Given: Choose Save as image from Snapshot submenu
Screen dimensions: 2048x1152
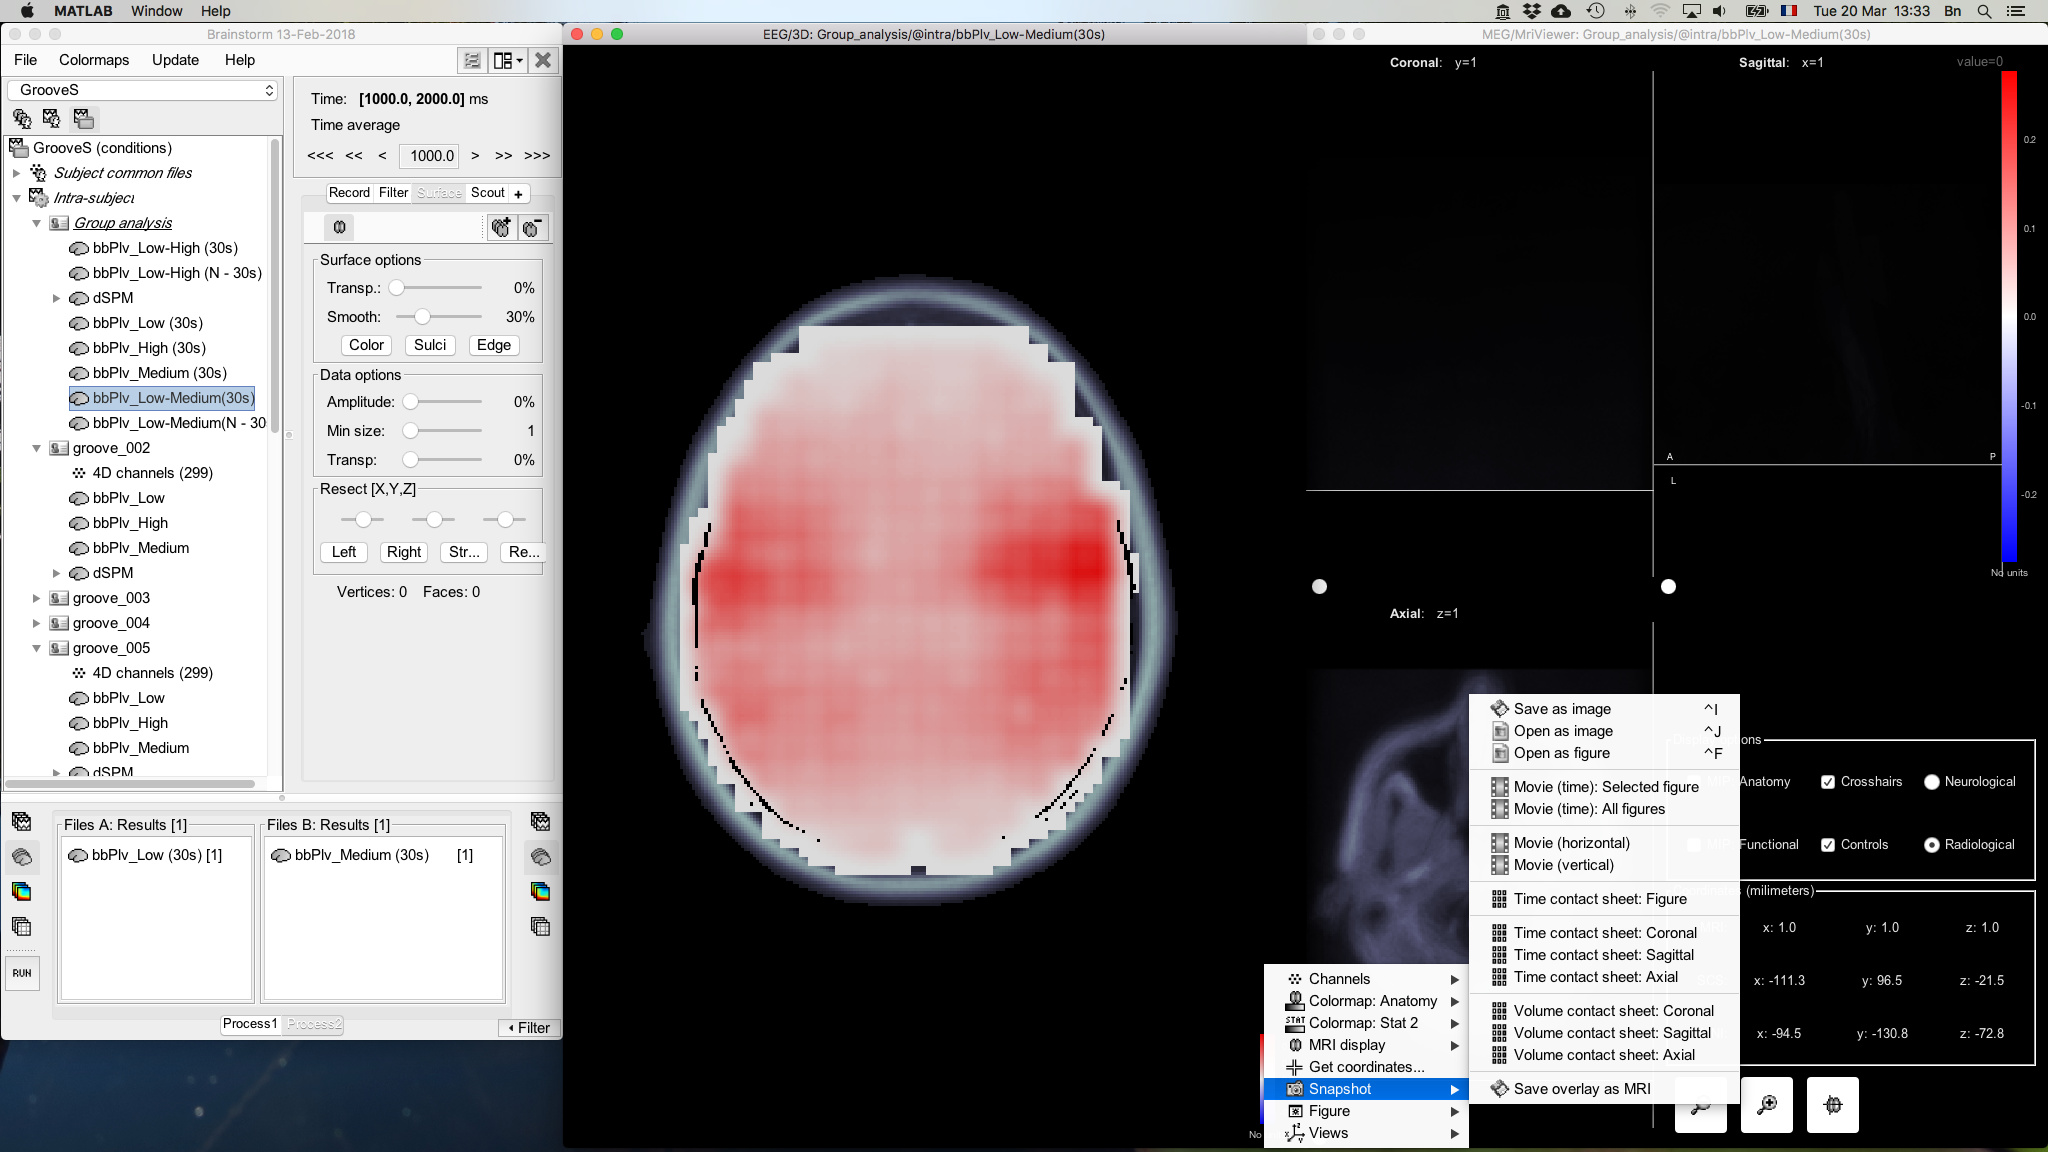Looking at the screenshot, I should coord(1604,709).
